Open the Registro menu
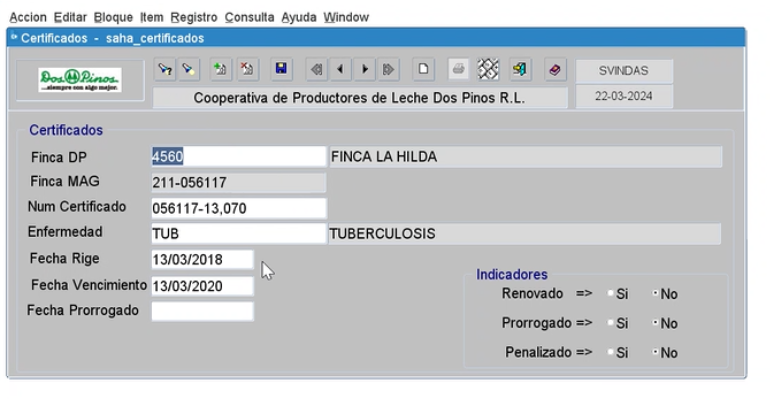771x399 pixels. (194, 17)
